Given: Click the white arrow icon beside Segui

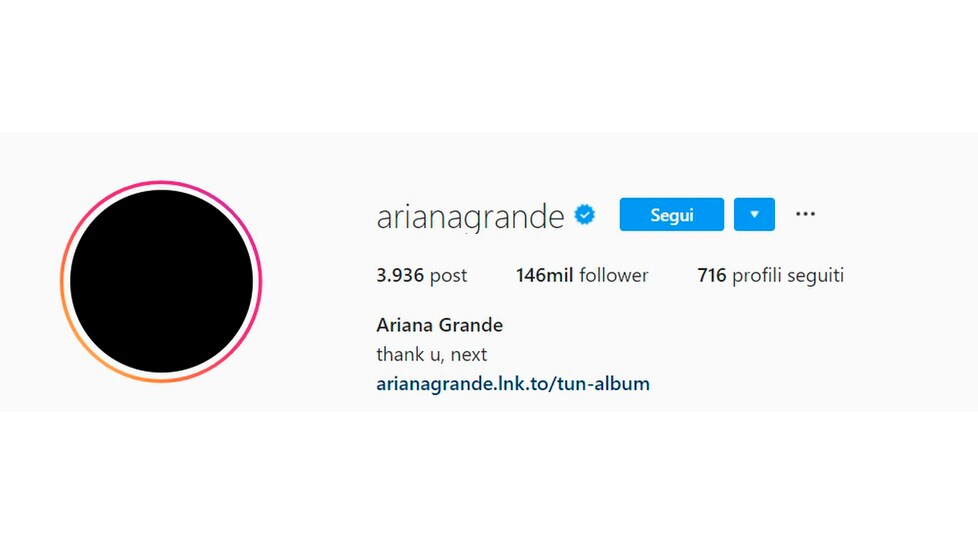Looking at the screenshot, I should [754, 214].
